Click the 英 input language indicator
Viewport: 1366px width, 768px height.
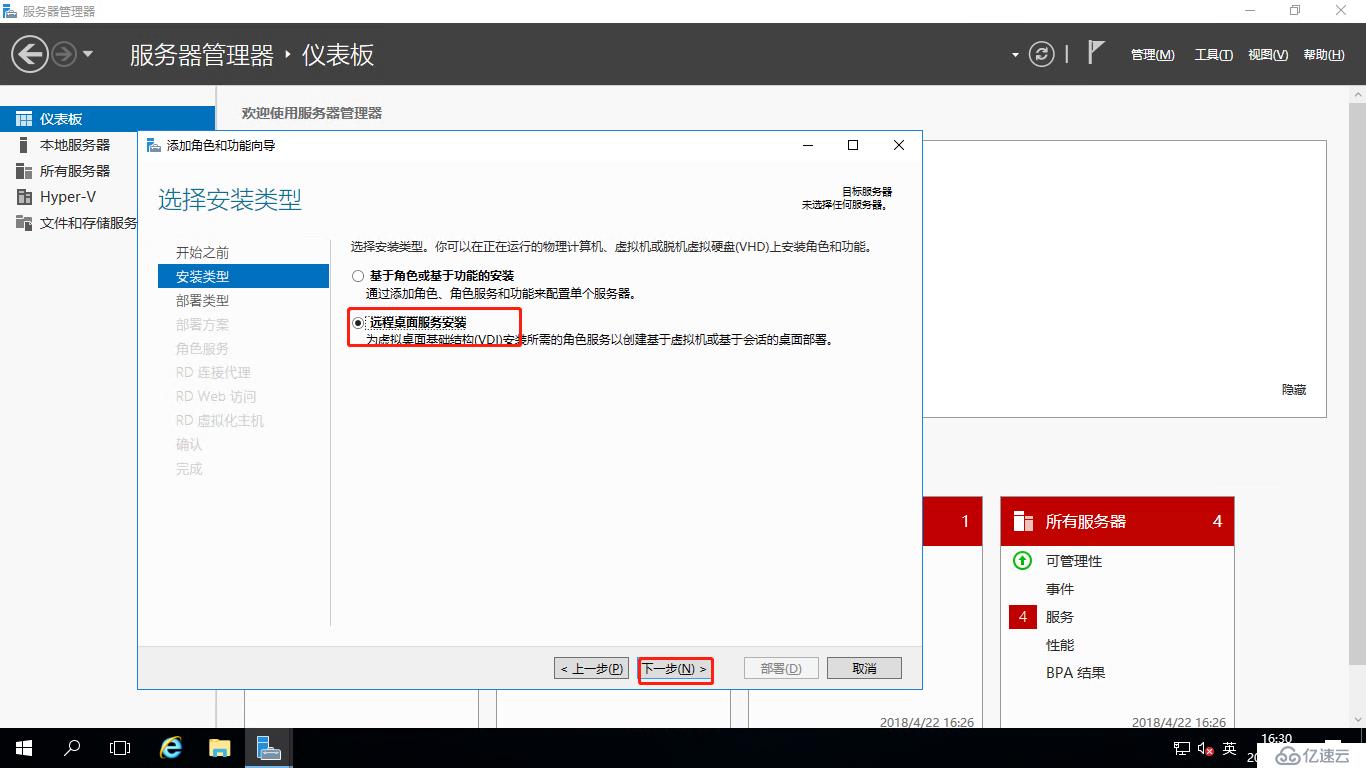click(1229, 749)
